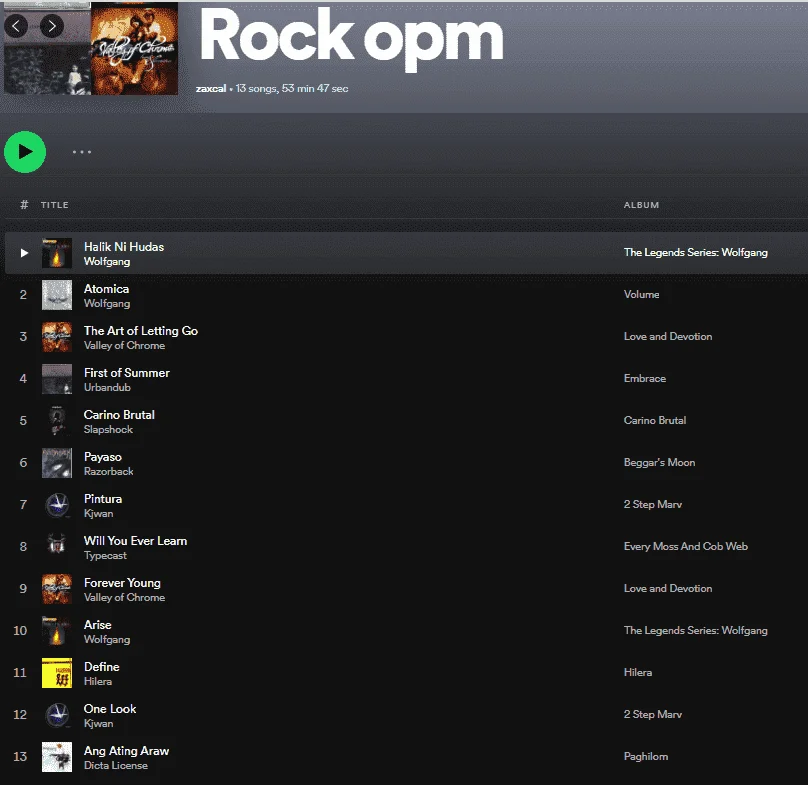808x785 pixels.
Task: Open Every Moss And Cob Web album
Action: point(685,546)
